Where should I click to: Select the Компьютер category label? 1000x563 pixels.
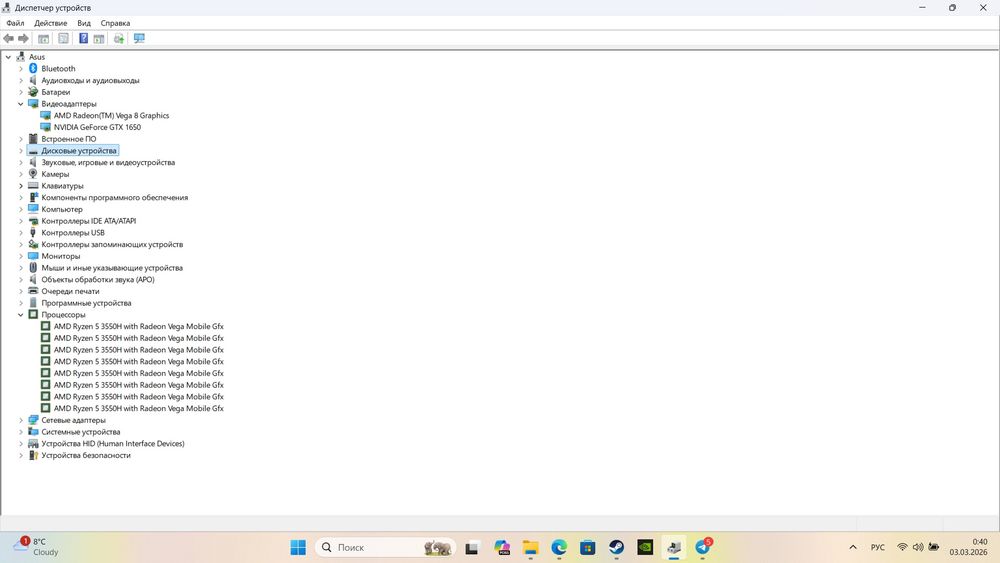coord(62,209)
